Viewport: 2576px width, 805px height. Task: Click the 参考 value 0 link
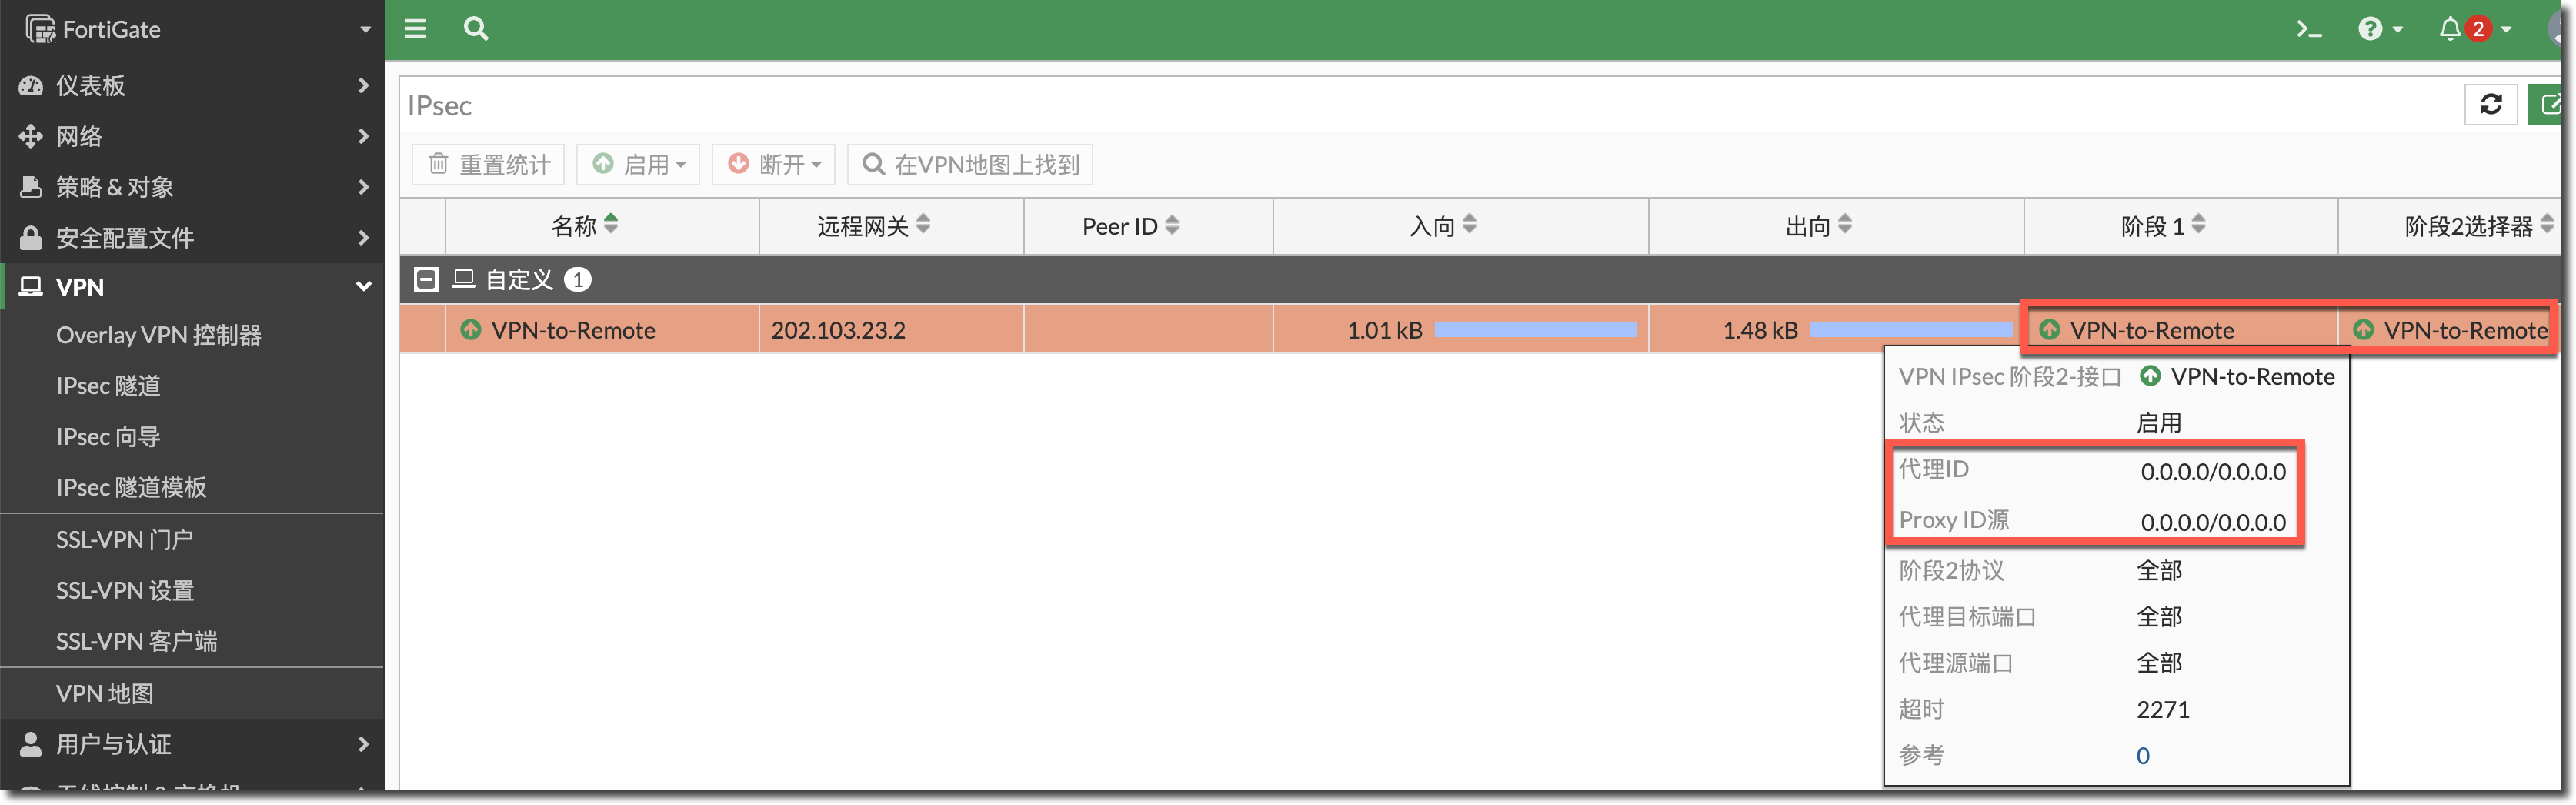tap(2142, 756)
